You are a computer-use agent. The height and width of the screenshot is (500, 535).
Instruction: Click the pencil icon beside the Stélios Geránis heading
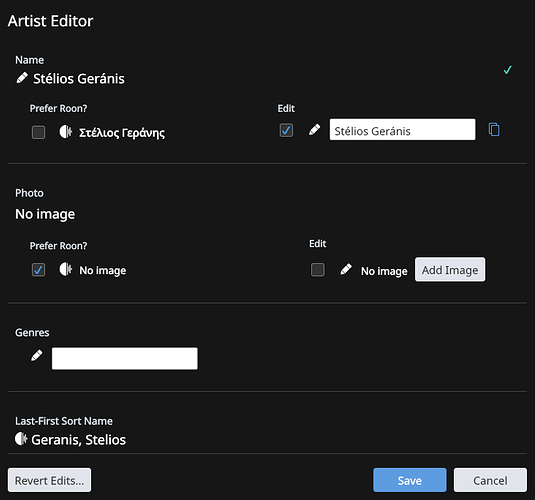pos(22,78)
